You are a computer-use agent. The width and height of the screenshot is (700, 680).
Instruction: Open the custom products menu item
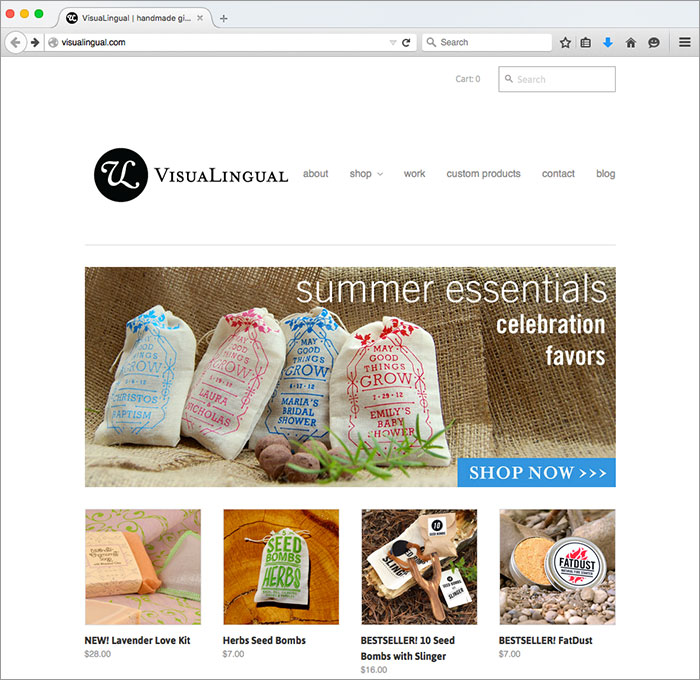point(483,173)
